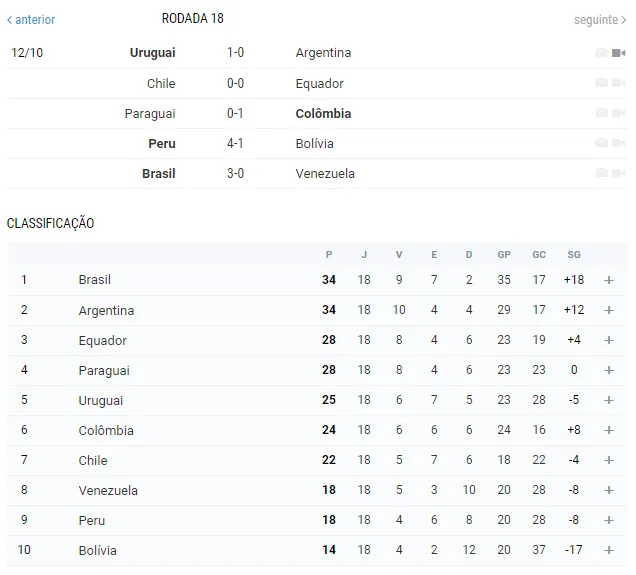Expand Brasil row with plus sign

[x=609, y=280]
